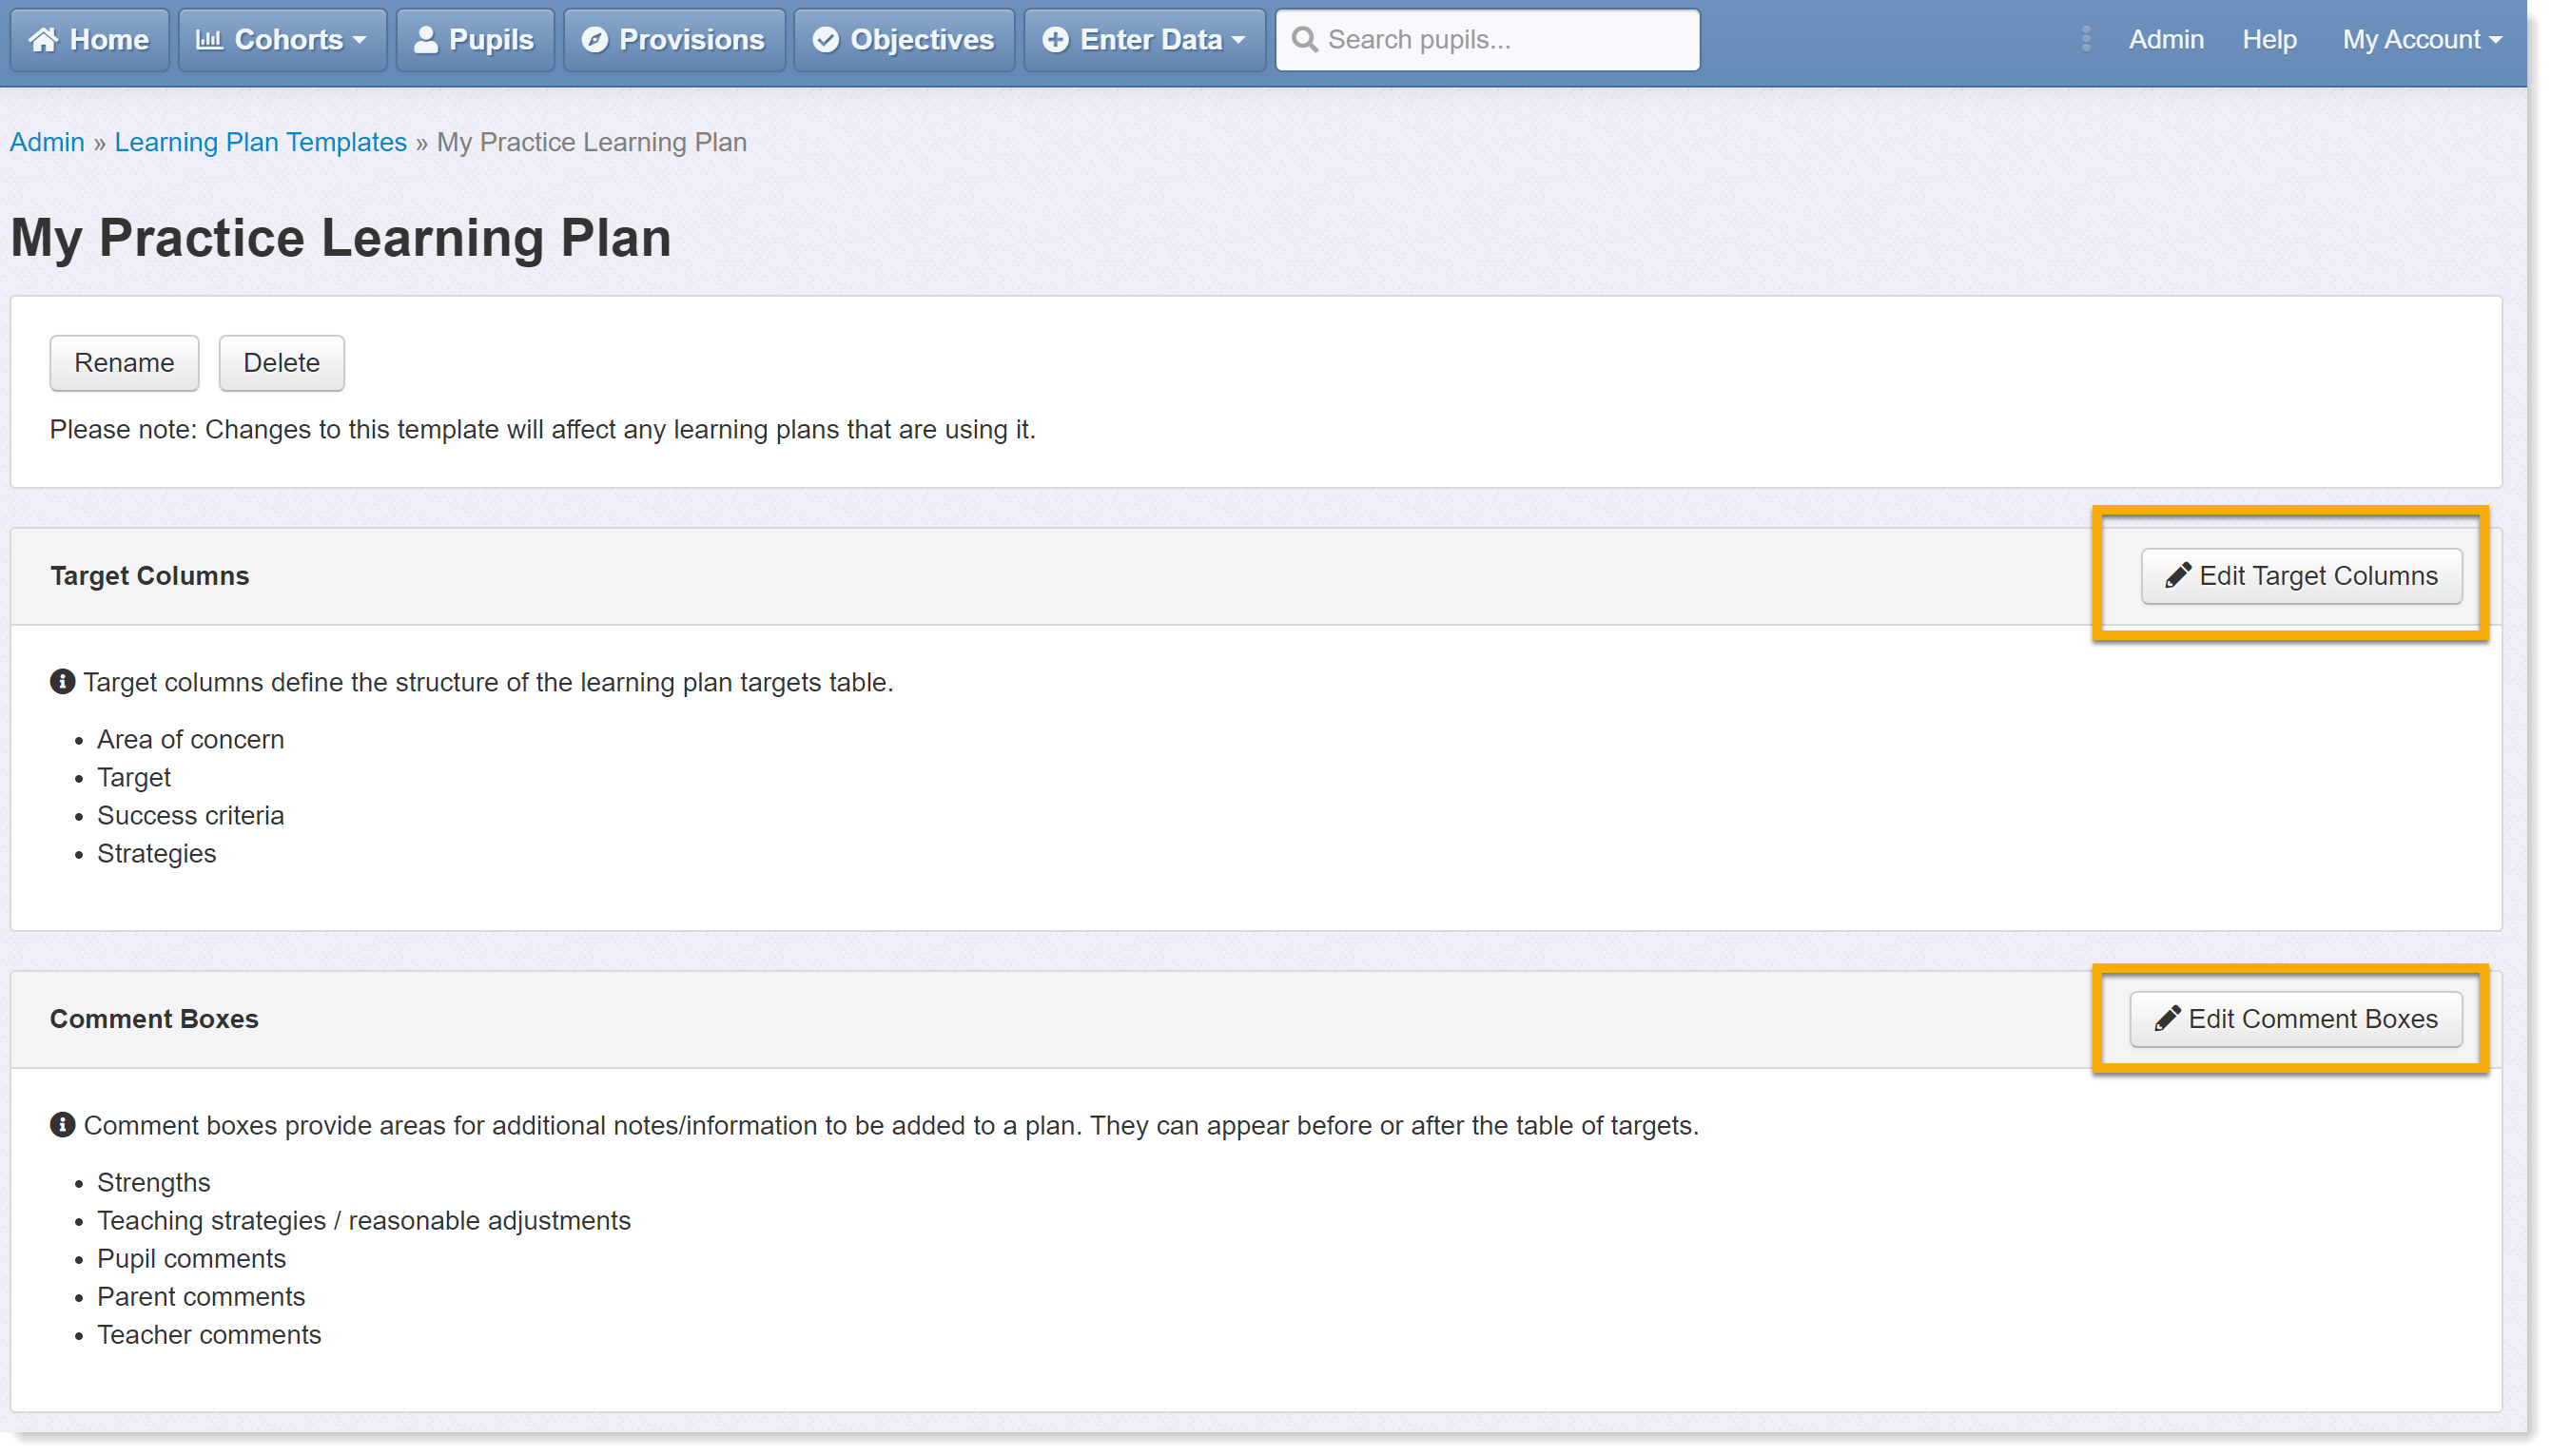
Task: Click pencil icon on Edit Target Columns
Action: (x=2177, y=576)
